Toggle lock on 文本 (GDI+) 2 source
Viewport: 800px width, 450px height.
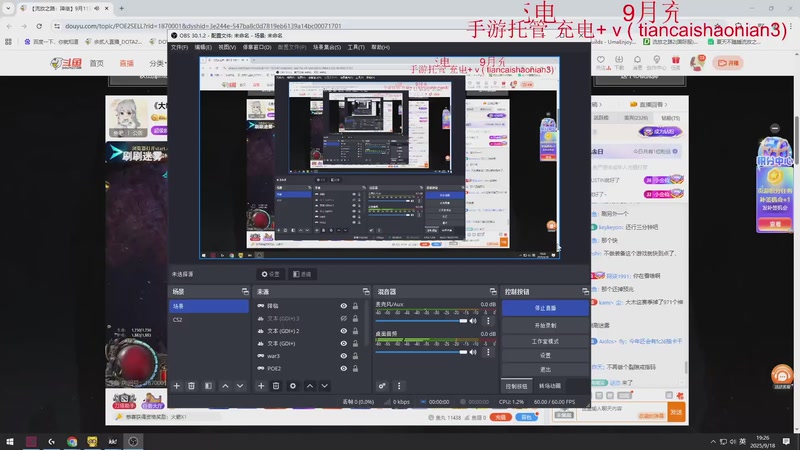tap(355, 331)
